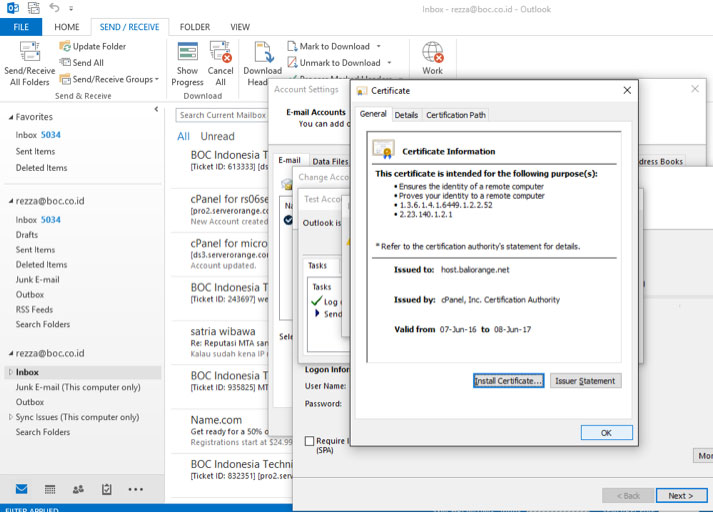Image resolution: width=713 pixels, height=513 pixels.
Task: Open the Inbox 5034 under Favorites
Action: tap(38, 135)
